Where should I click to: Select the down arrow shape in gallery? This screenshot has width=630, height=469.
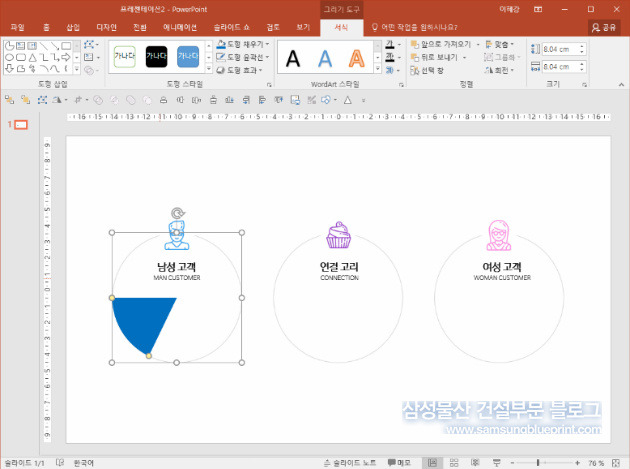9,69
